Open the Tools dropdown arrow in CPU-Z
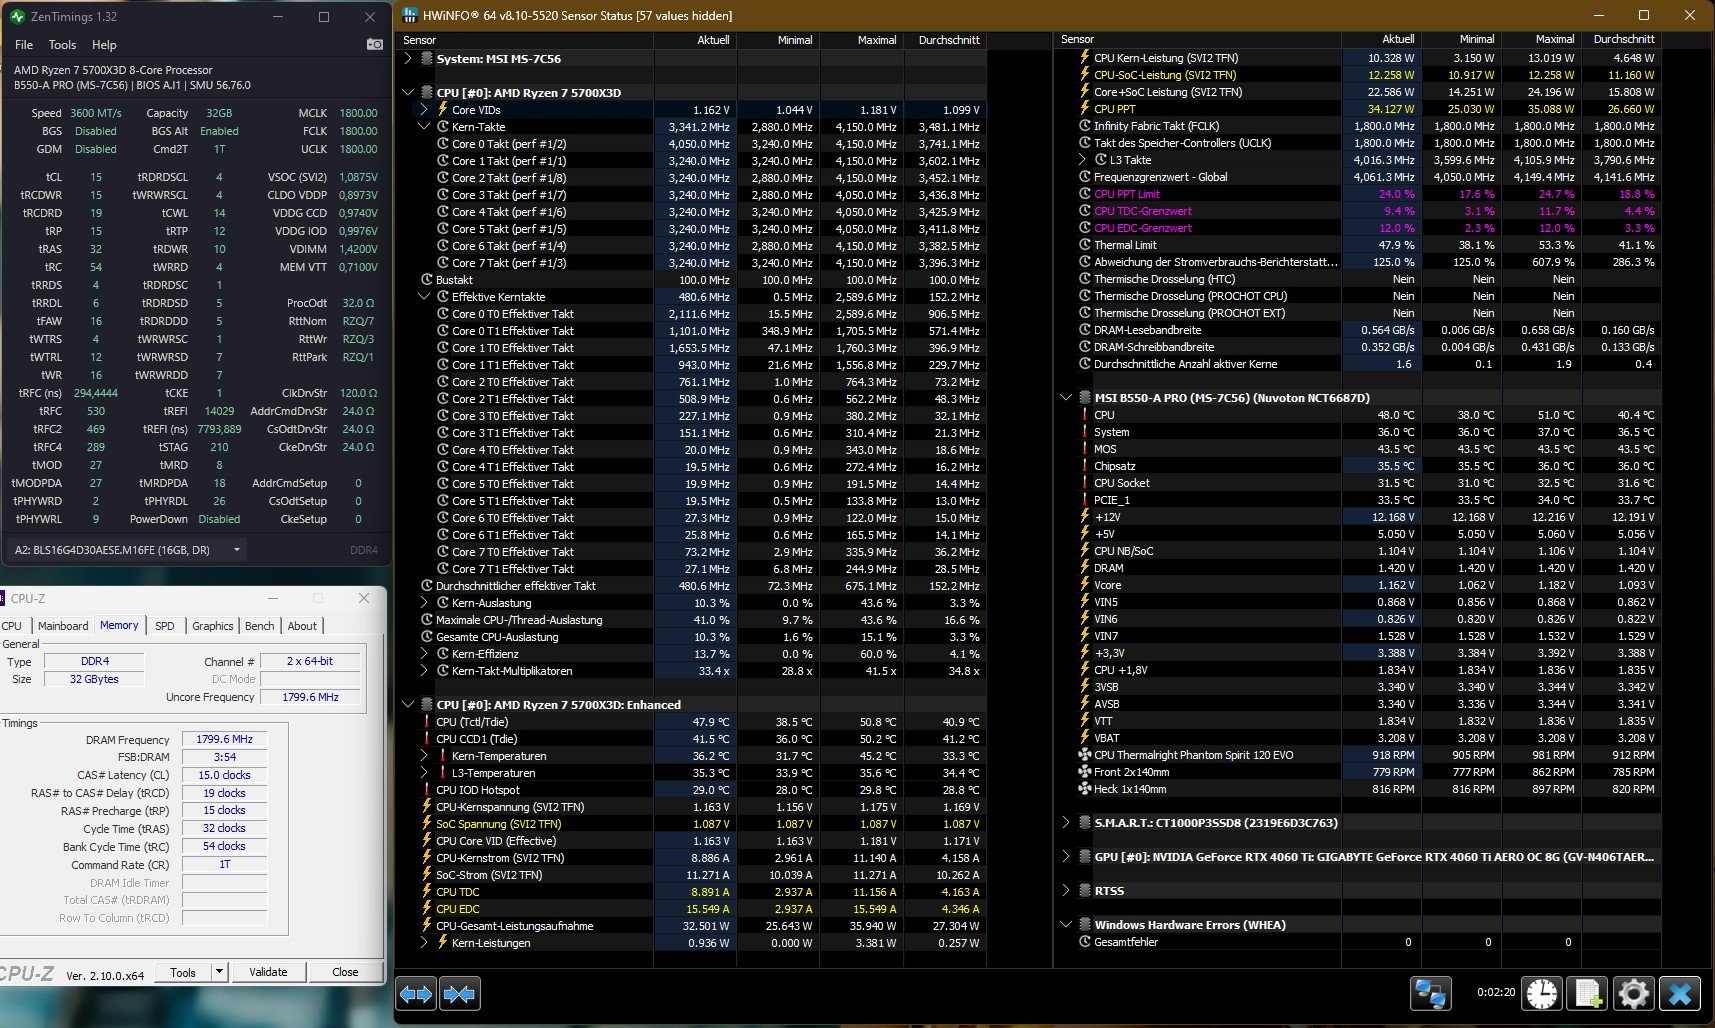This screenshot has height=1028, width=1715. click(x=219, y=972)
